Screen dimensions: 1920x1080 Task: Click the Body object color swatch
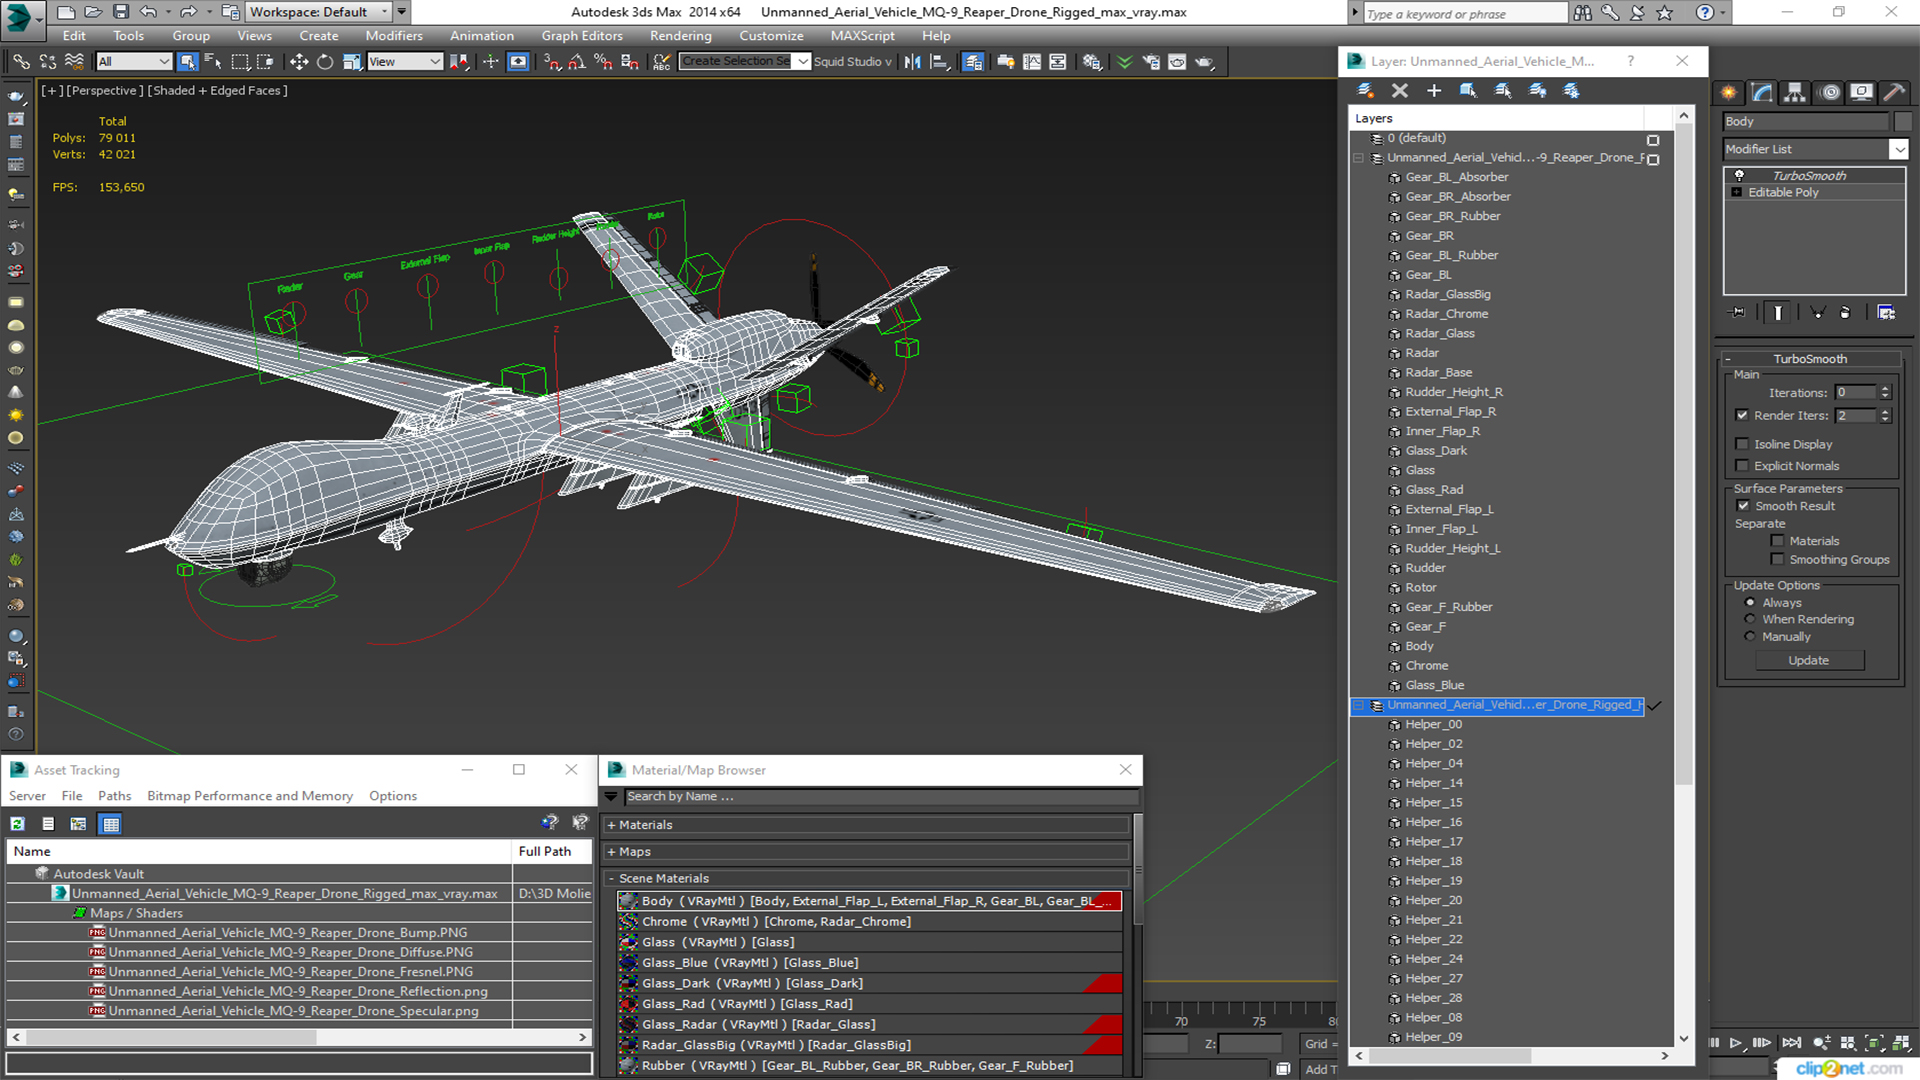point(1902,121)
